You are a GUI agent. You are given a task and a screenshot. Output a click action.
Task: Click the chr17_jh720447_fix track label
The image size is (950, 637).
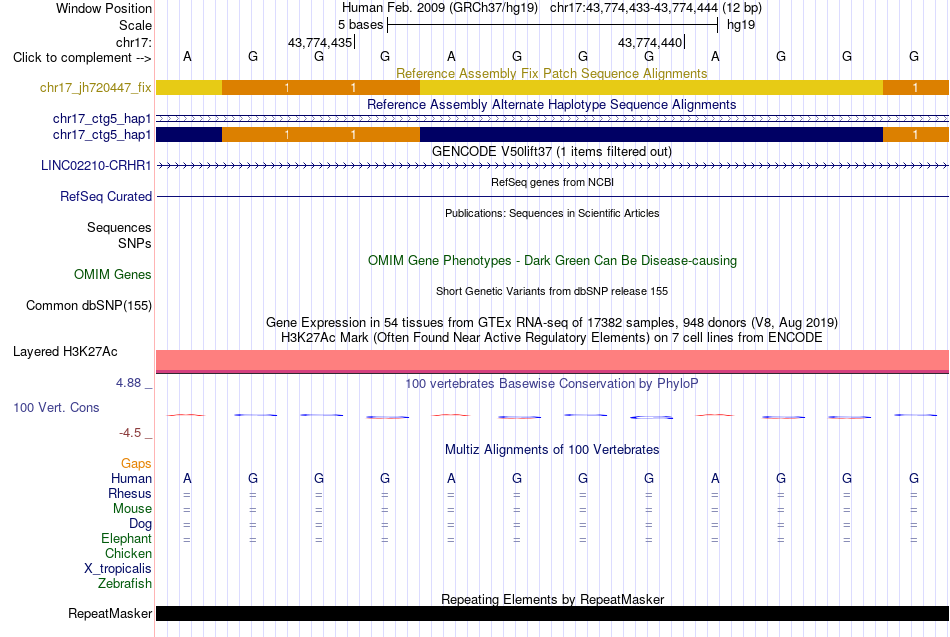(96, 87)
